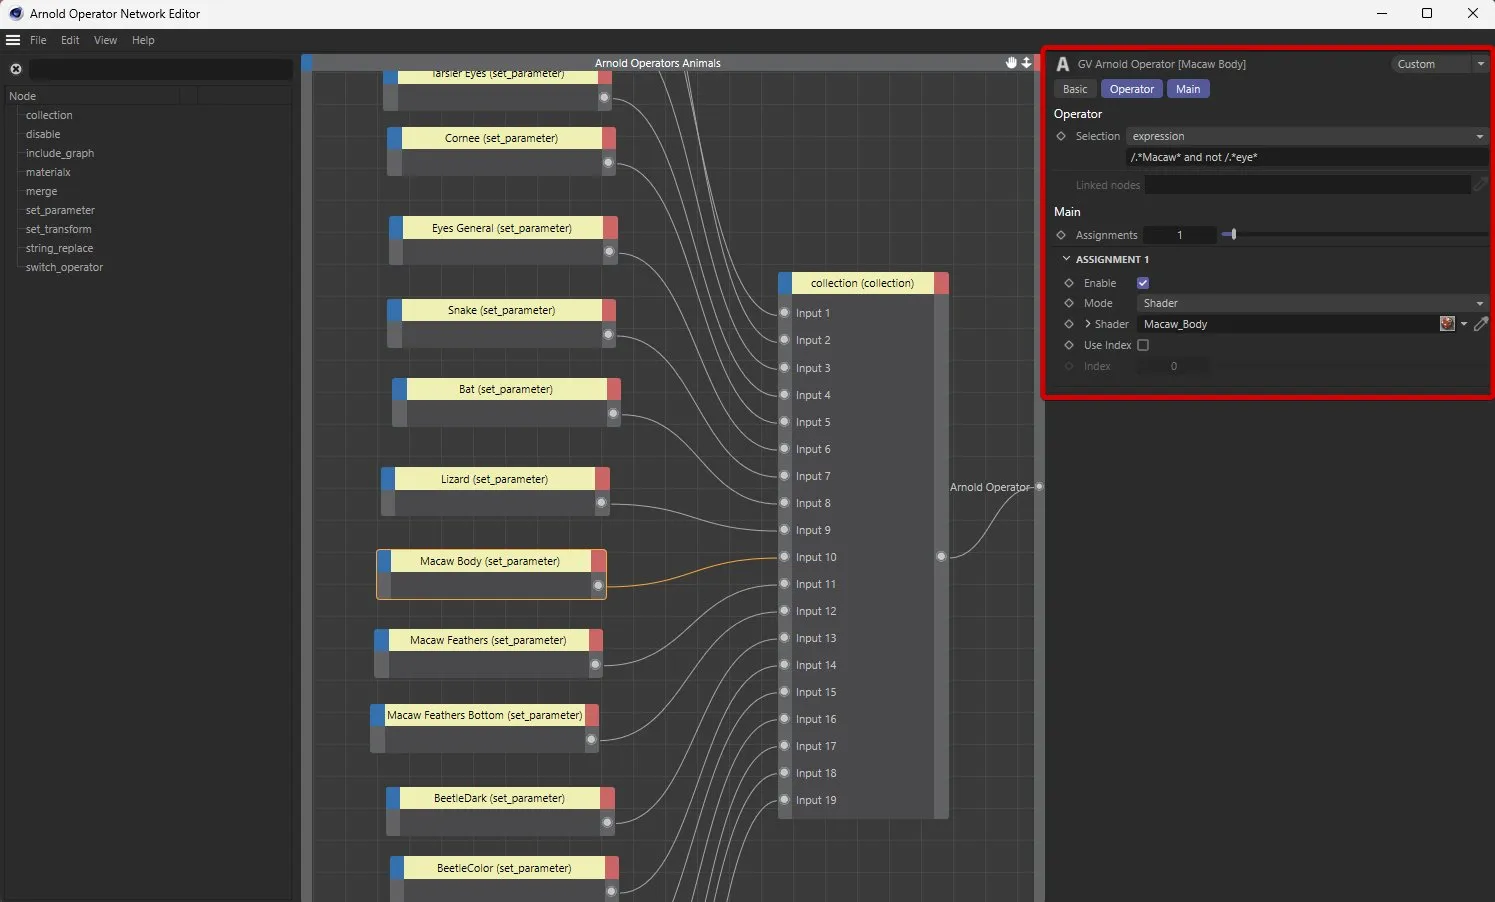Clear the node search with the X icon
Image resolution: width=1495 pixels, height=902 pixels.
[16, 69]
